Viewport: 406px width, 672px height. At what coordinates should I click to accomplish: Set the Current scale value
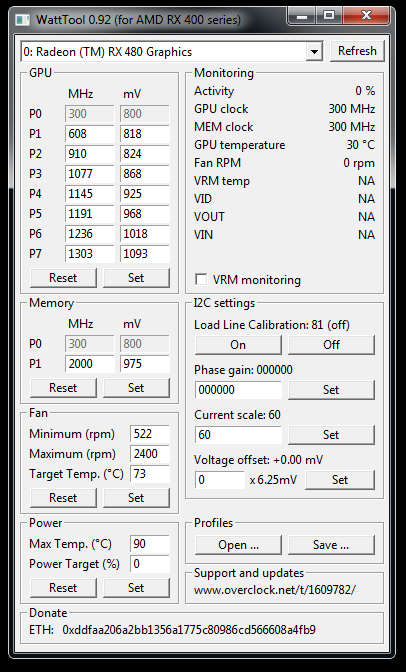[x=331, y=435]
